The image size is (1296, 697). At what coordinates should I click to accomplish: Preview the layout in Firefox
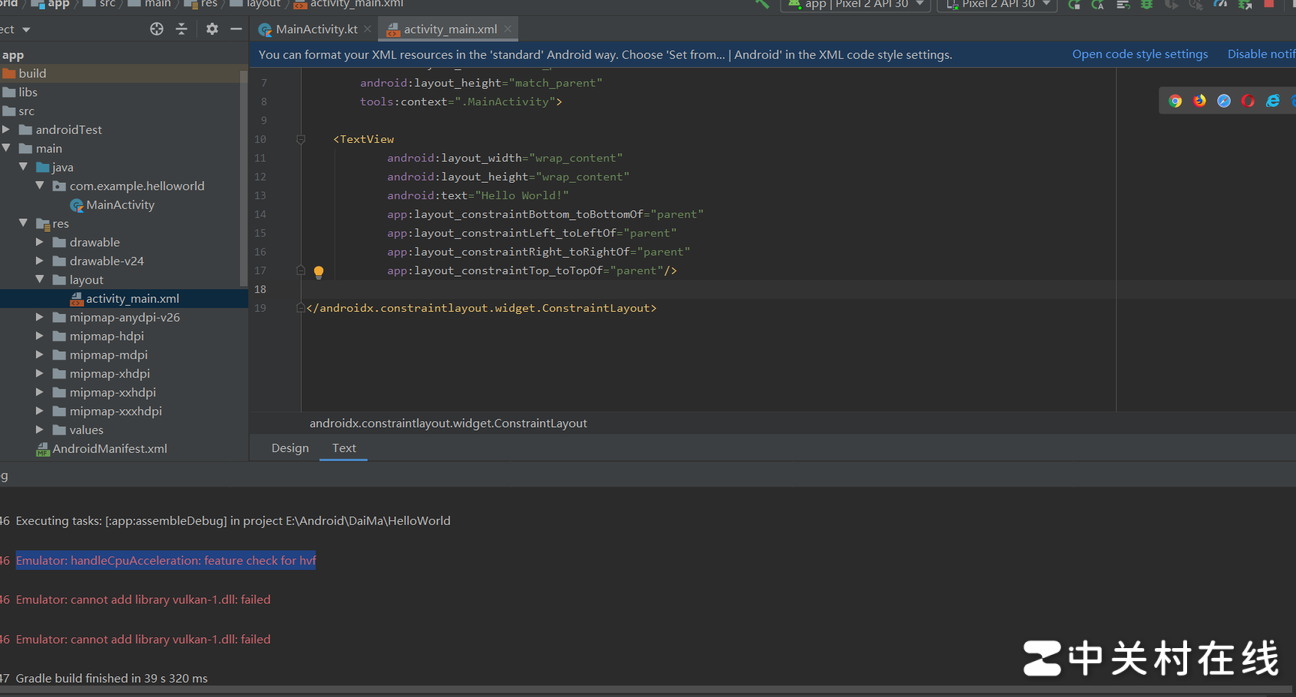pyautogui.click(x=1199, y=100)
